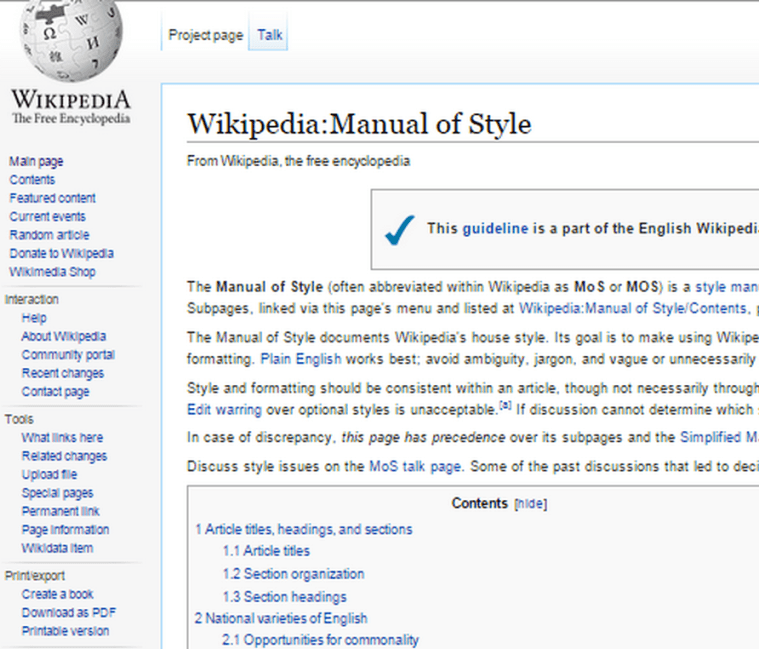This screenshot has width=759, height=649.
Task: Click Donate to Wikipedia link
Action: coord(61,253)
